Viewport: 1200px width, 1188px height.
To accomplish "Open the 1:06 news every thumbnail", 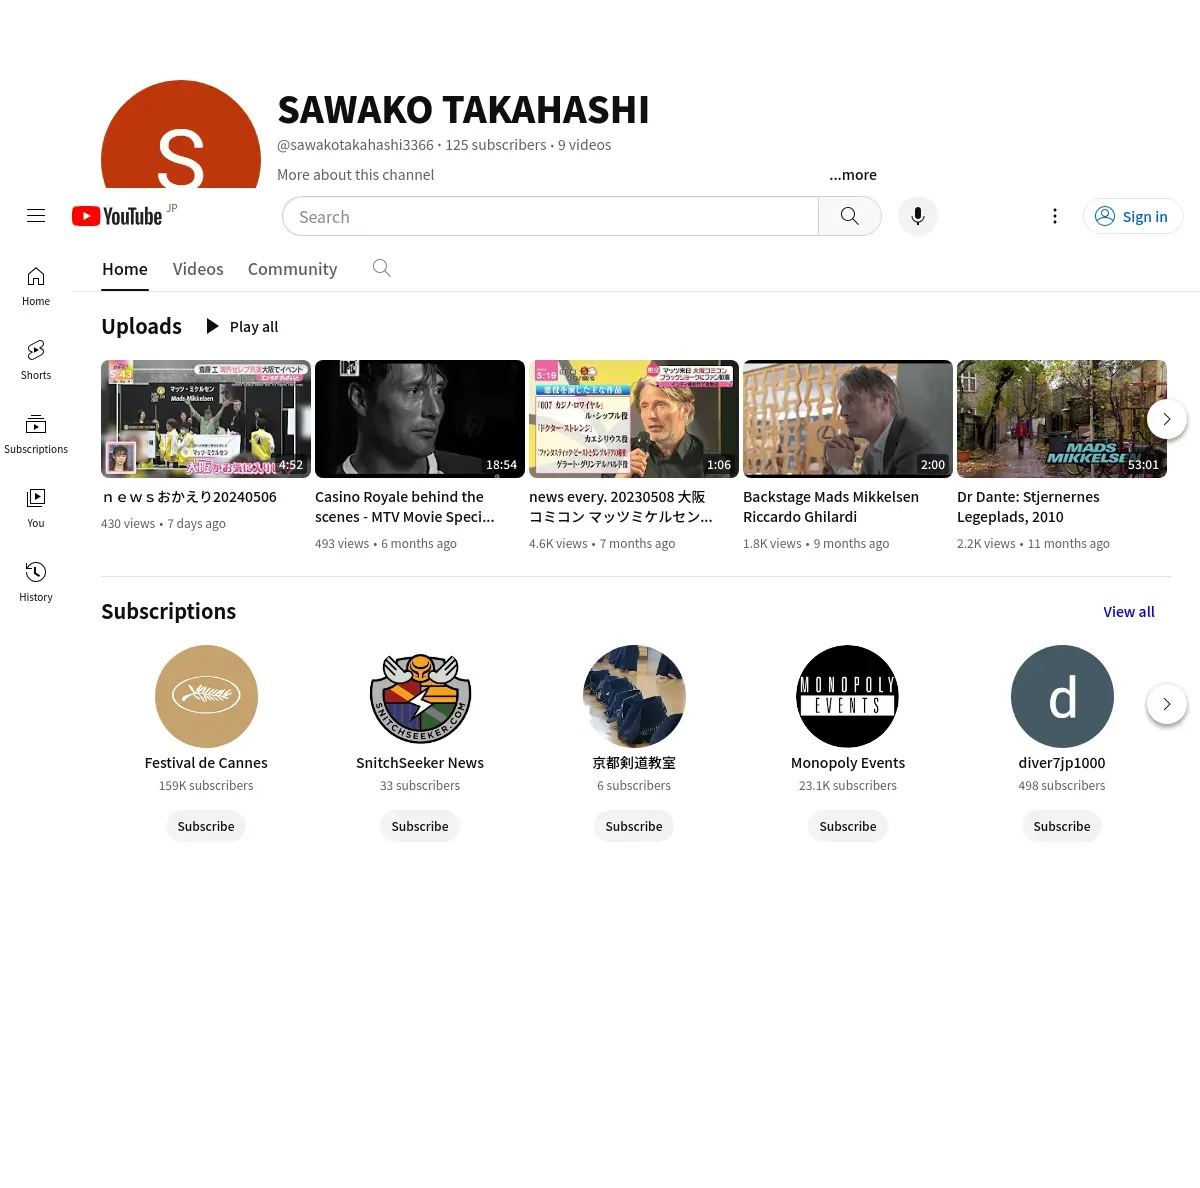I will pos(634,419).
